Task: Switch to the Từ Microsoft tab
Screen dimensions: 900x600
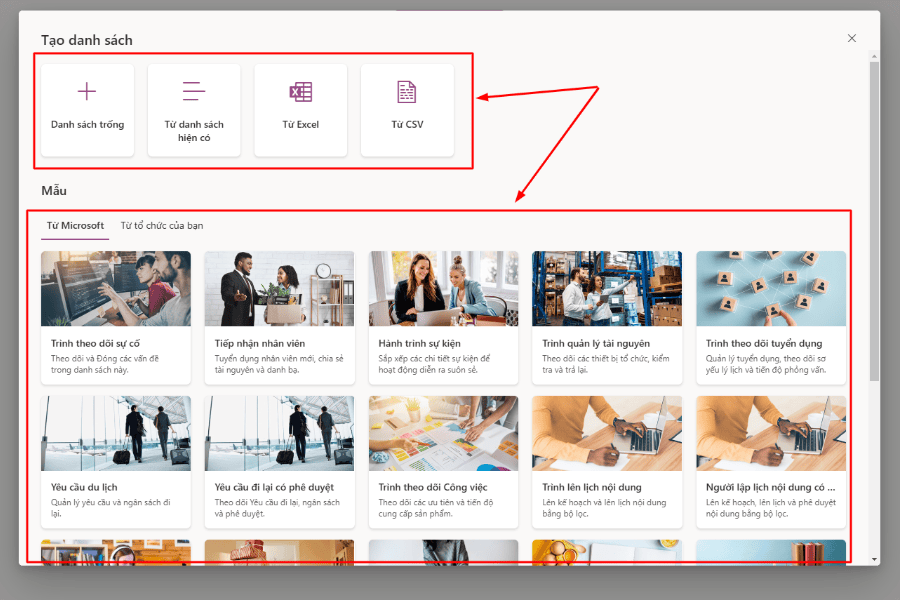Action: click(75, 226)
